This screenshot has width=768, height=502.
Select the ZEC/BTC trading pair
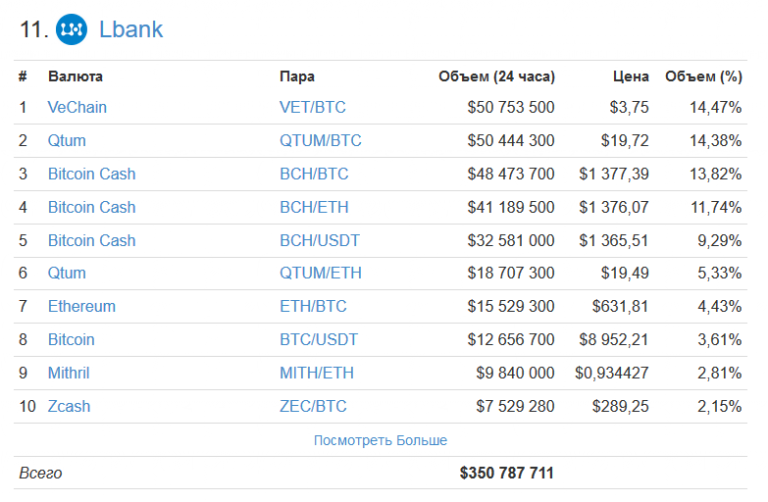313,406
